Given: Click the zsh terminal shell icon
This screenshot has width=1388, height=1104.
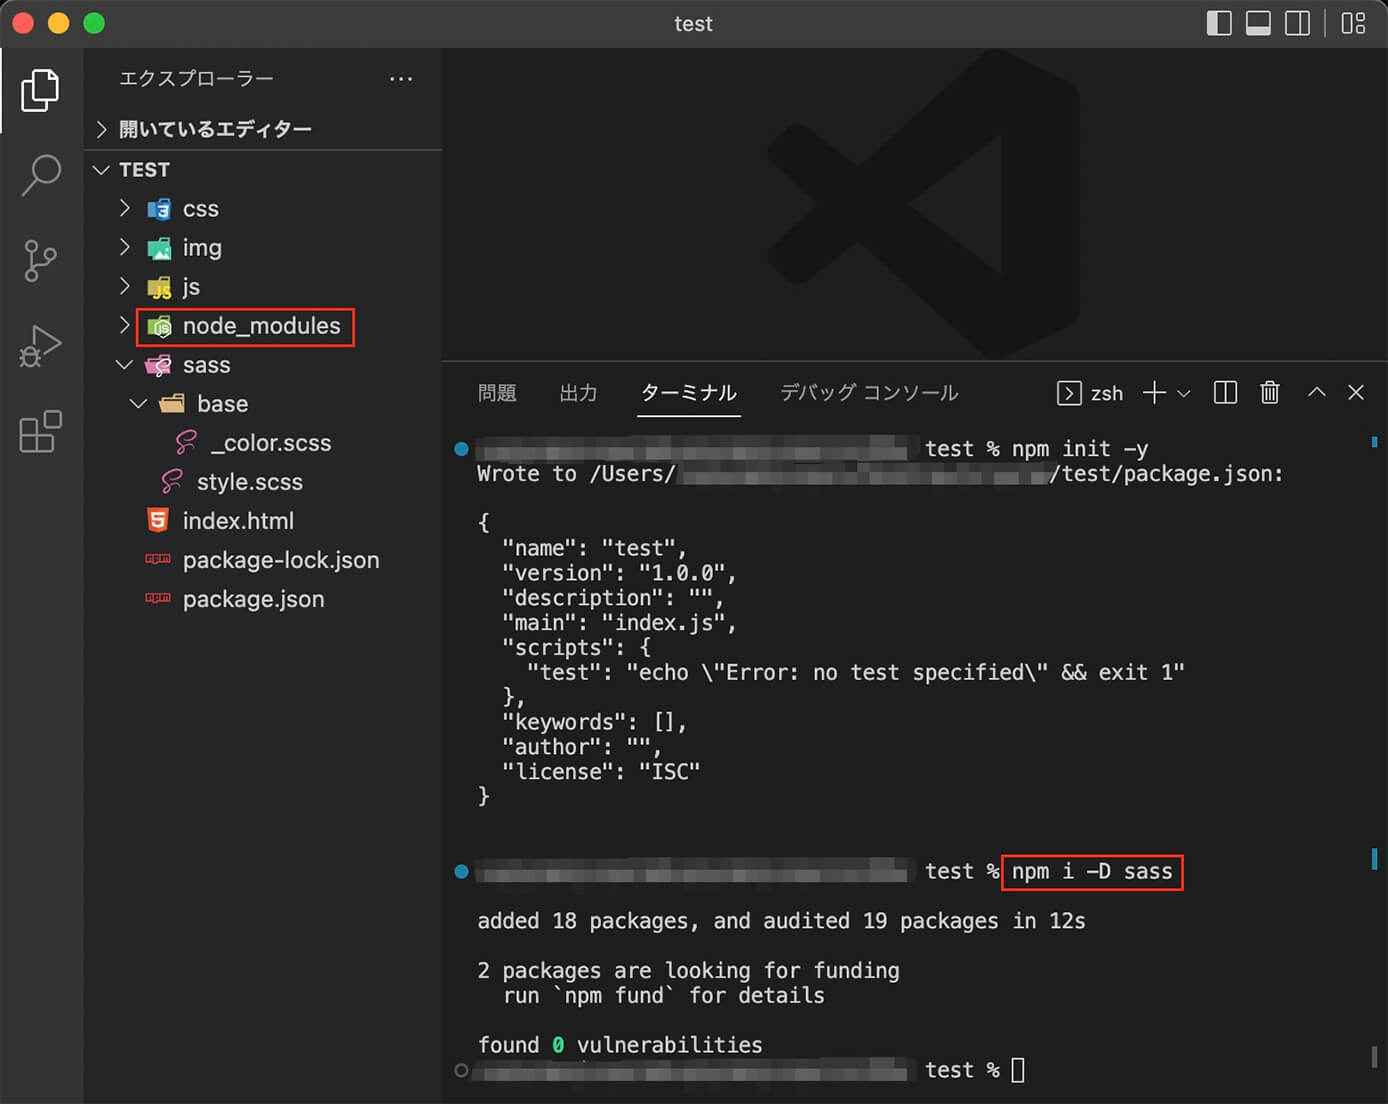Looking at the screenshot, I should pyautogui.click(x=1068, y=393).
